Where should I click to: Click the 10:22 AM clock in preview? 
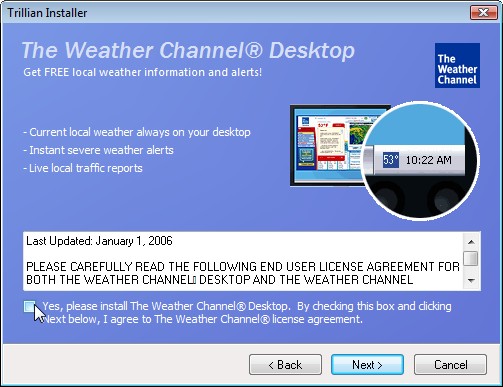[428, 160]
